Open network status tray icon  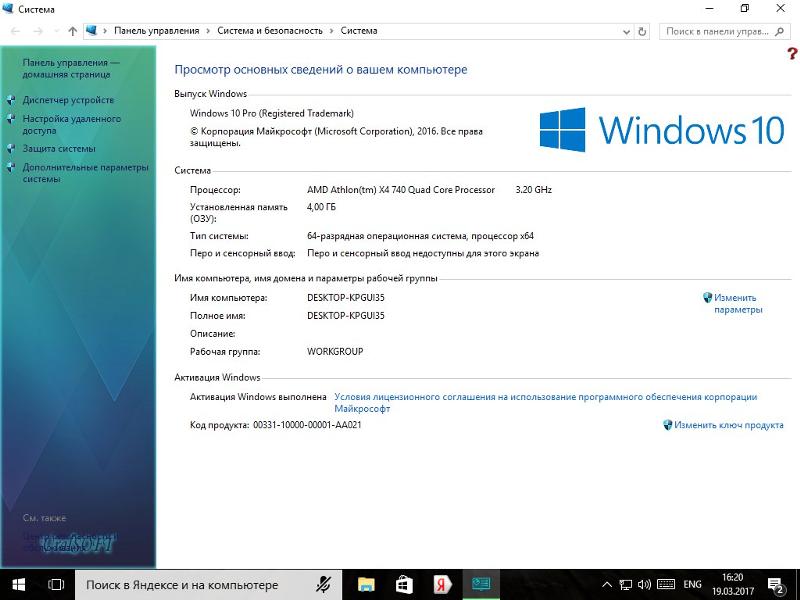click(626, 585)
